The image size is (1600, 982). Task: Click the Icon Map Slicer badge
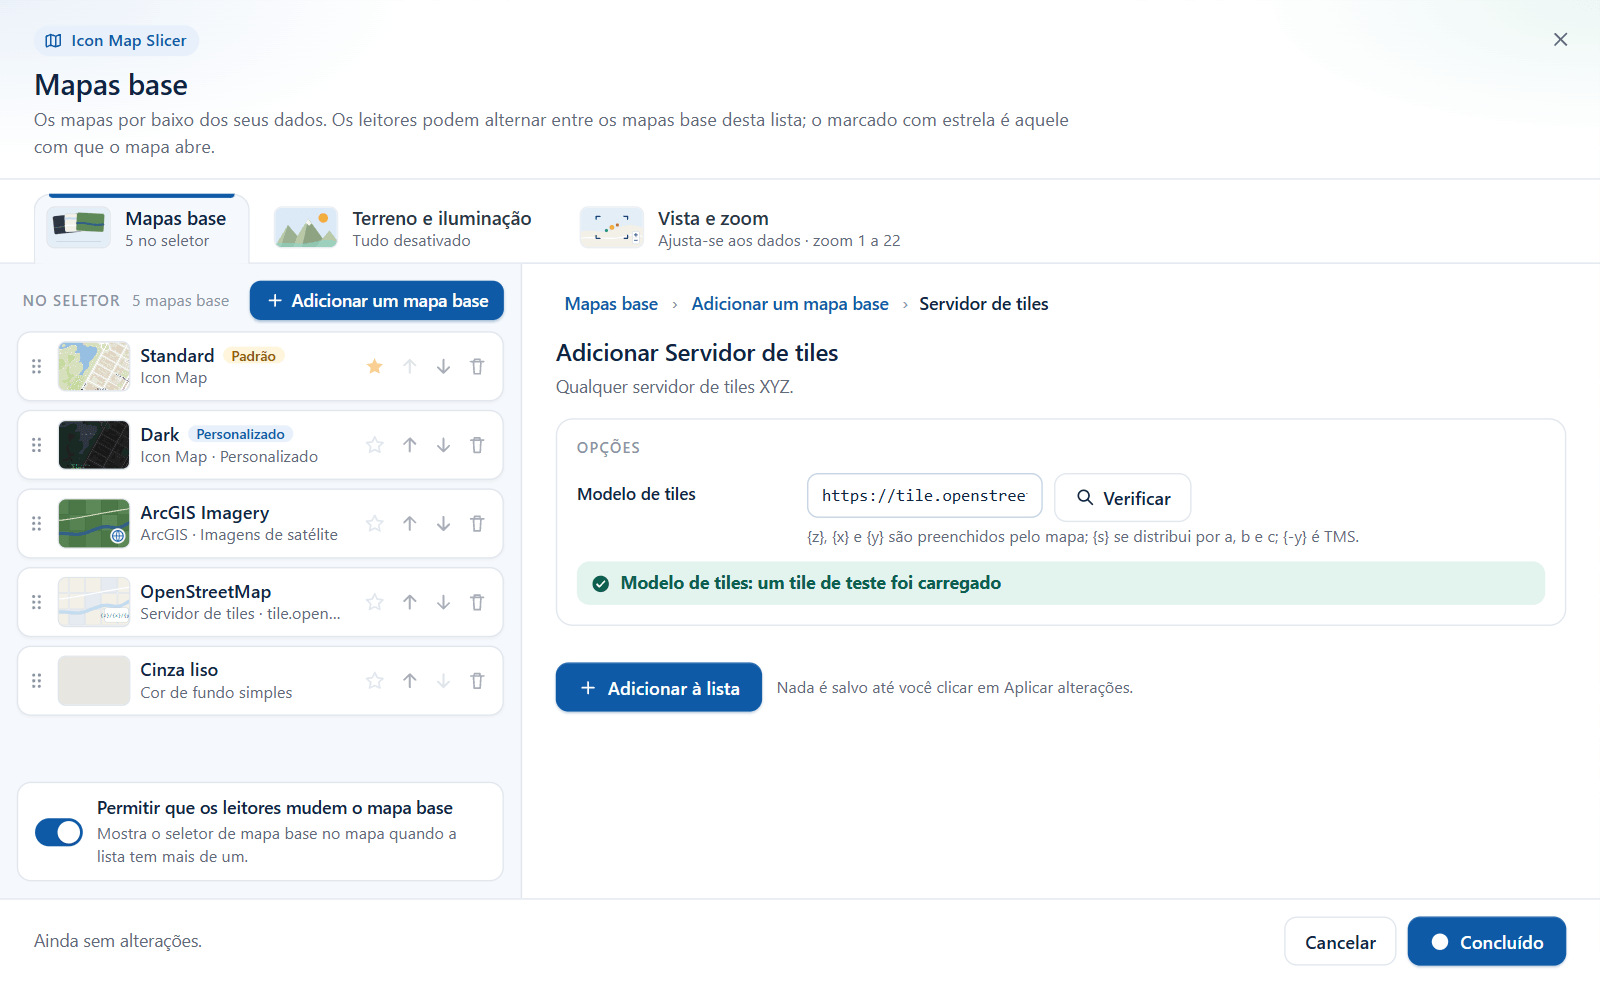117,41
